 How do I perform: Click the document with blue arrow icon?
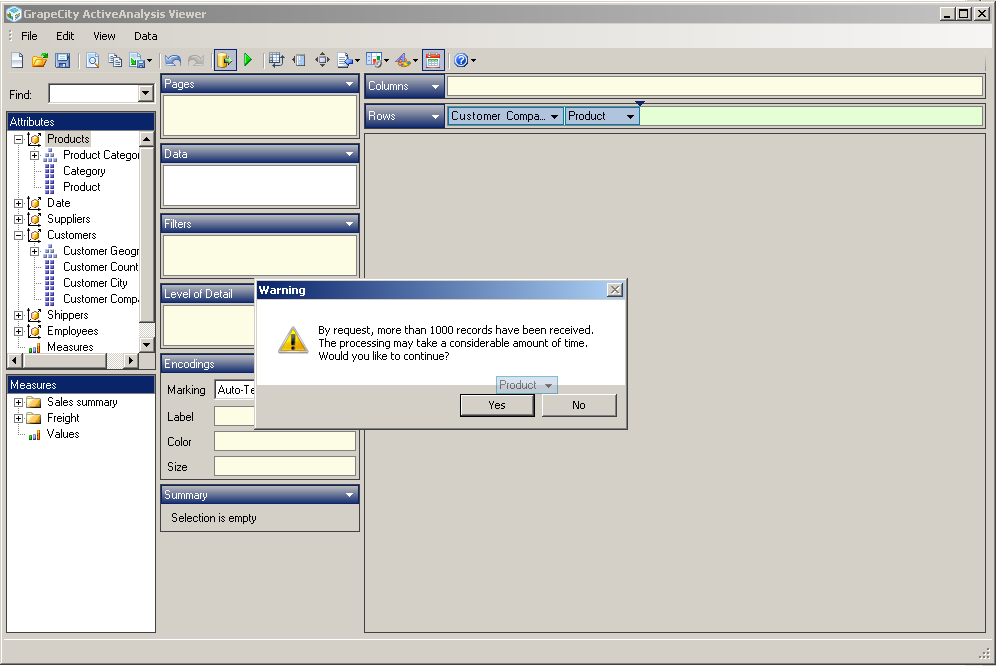[x=345, y=60]
